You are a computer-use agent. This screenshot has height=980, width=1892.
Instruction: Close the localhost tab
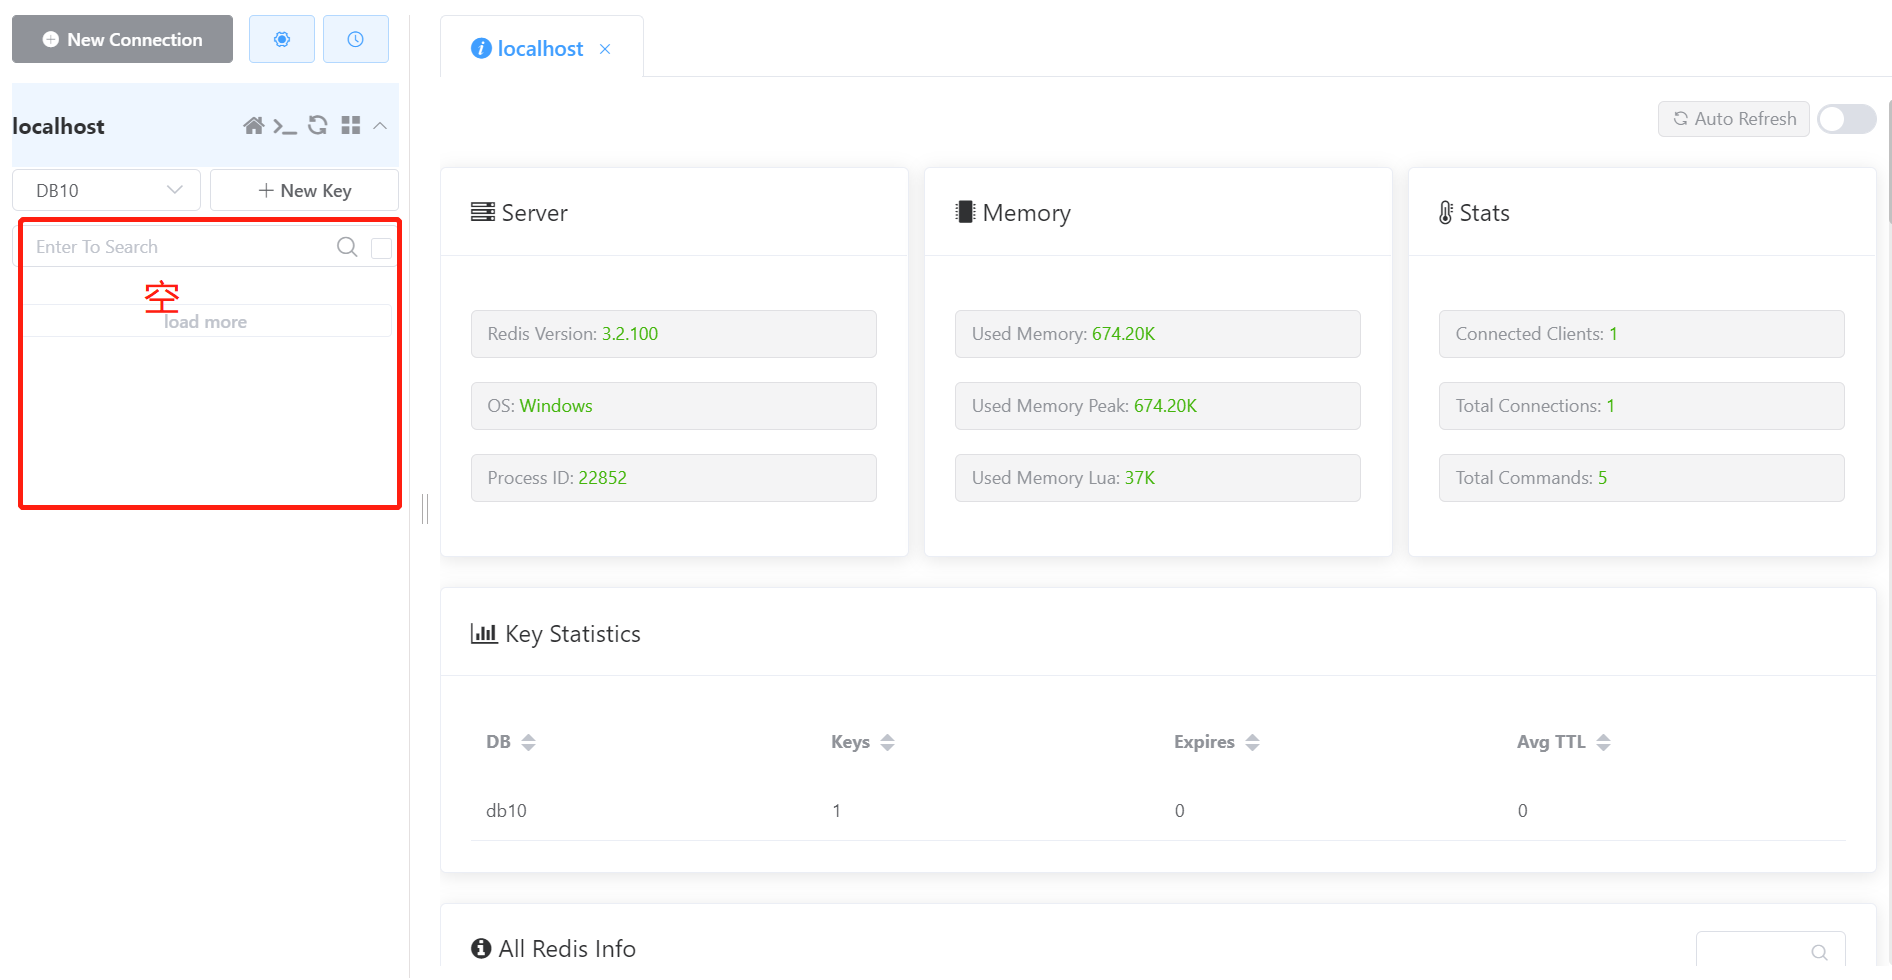click(605, 49)
